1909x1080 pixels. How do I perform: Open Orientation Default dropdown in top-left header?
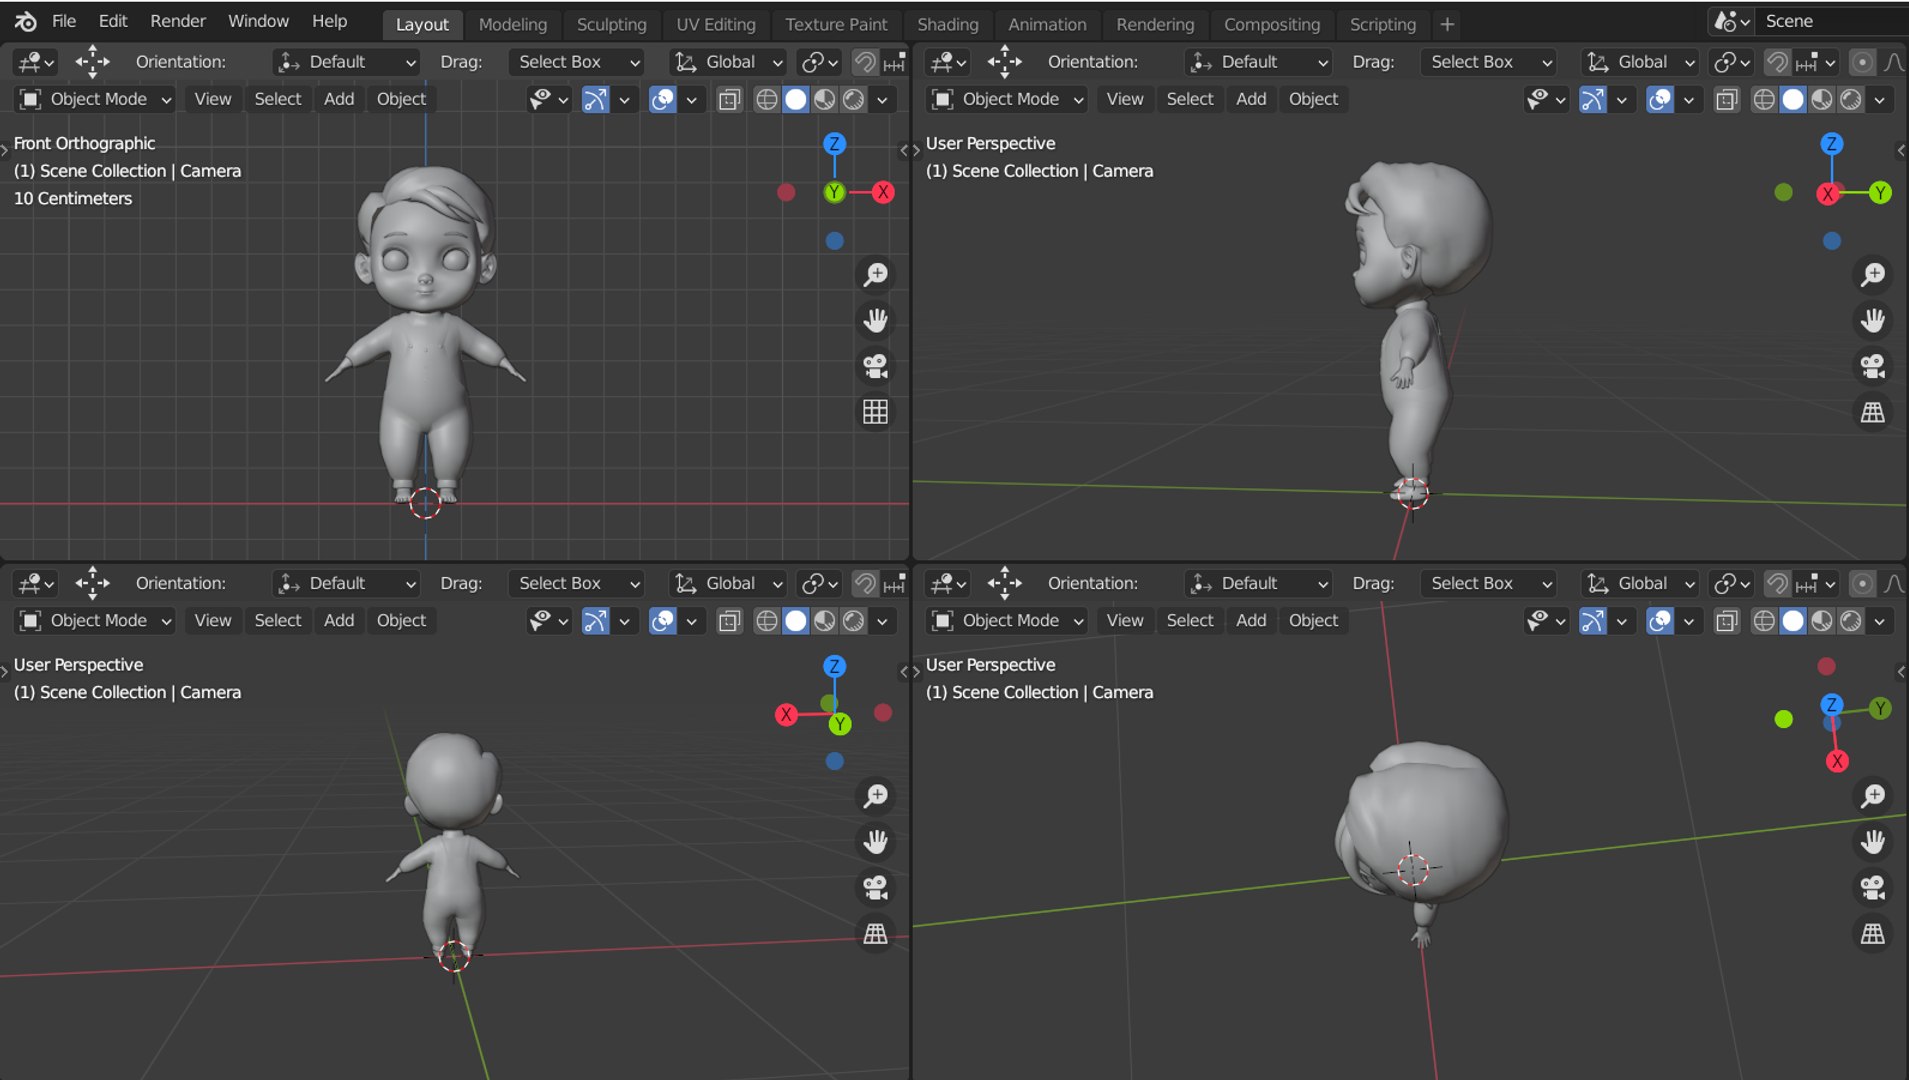tap(346, 62)
